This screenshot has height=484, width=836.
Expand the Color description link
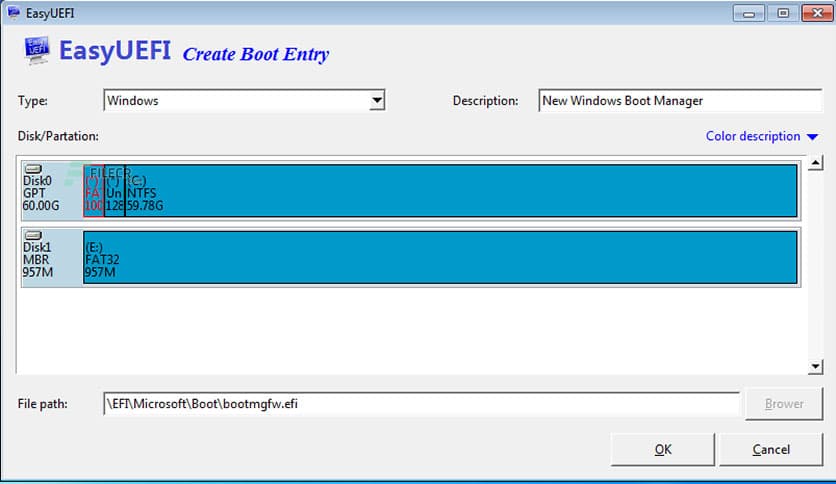pyautogui.click(x=761, y=136)
